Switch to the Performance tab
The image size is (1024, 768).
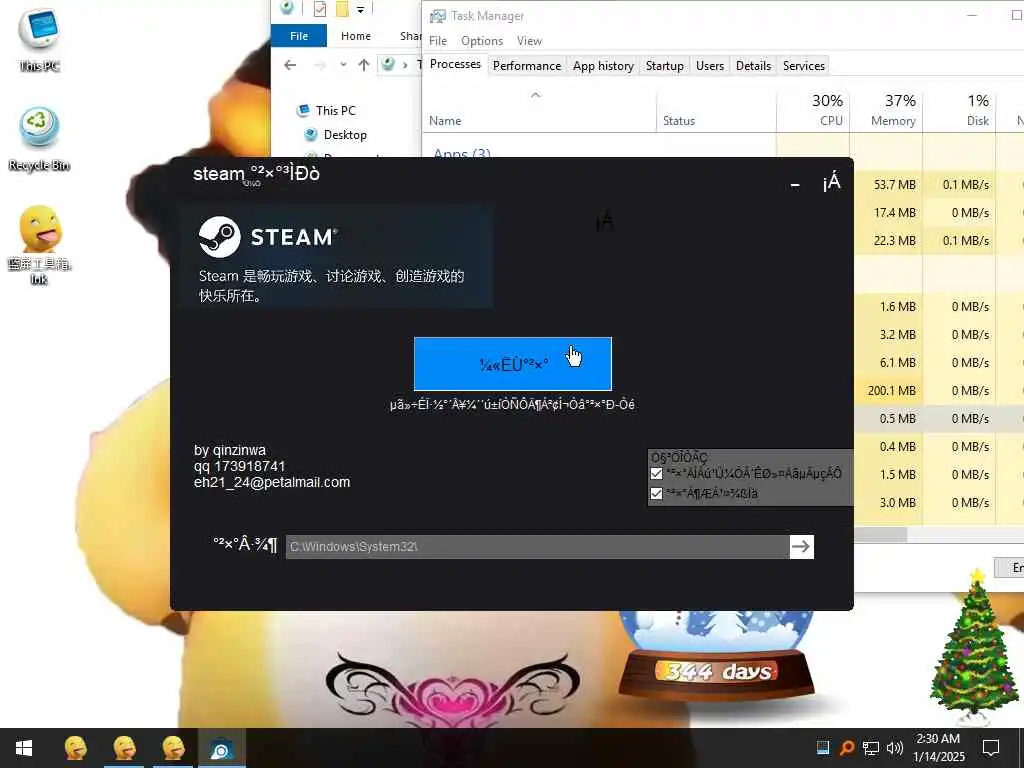526,65
